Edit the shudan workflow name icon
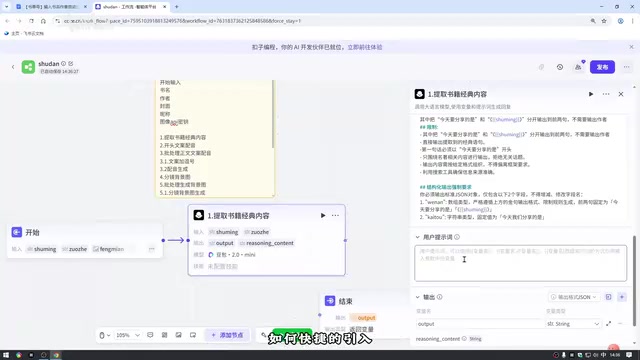Image resolution: width=640 pixels, height=360 pixels. pyautogui.click(x=71, y=64)
